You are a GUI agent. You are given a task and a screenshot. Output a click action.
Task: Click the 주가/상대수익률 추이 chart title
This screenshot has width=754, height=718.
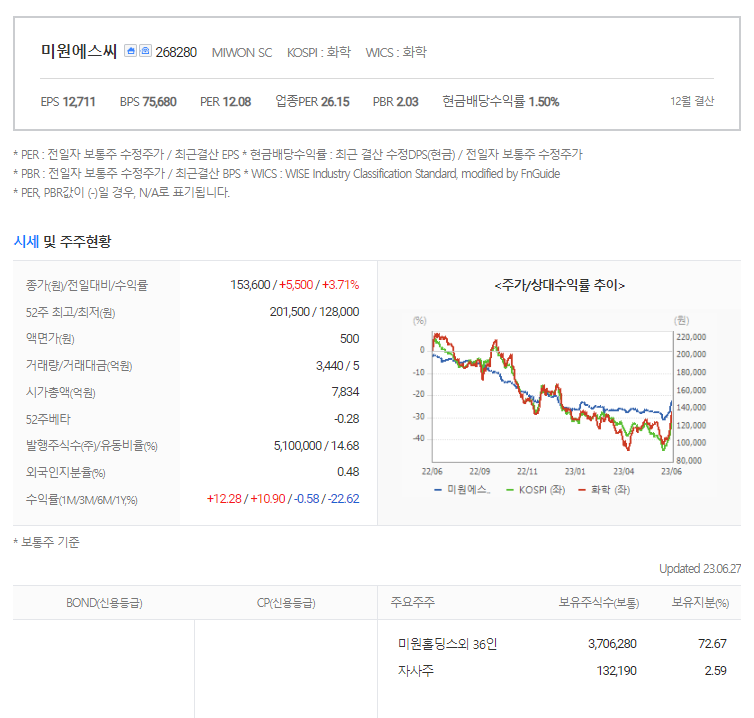tap(560, 285)
